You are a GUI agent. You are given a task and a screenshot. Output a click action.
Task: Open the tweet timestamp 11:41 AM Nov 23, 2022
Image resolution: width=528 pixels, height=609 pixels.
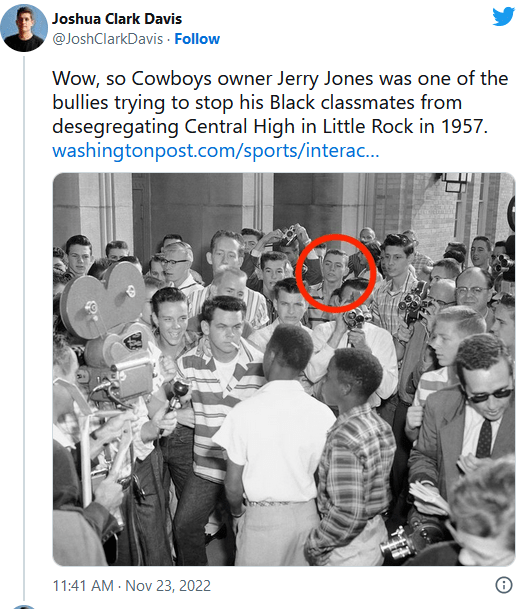132,585
